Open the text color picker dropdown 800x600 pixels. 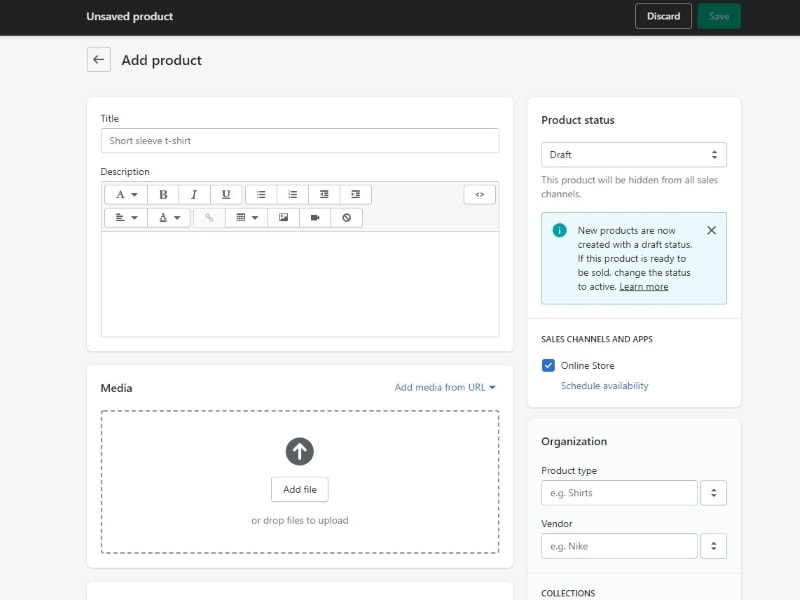click(168, 217)
